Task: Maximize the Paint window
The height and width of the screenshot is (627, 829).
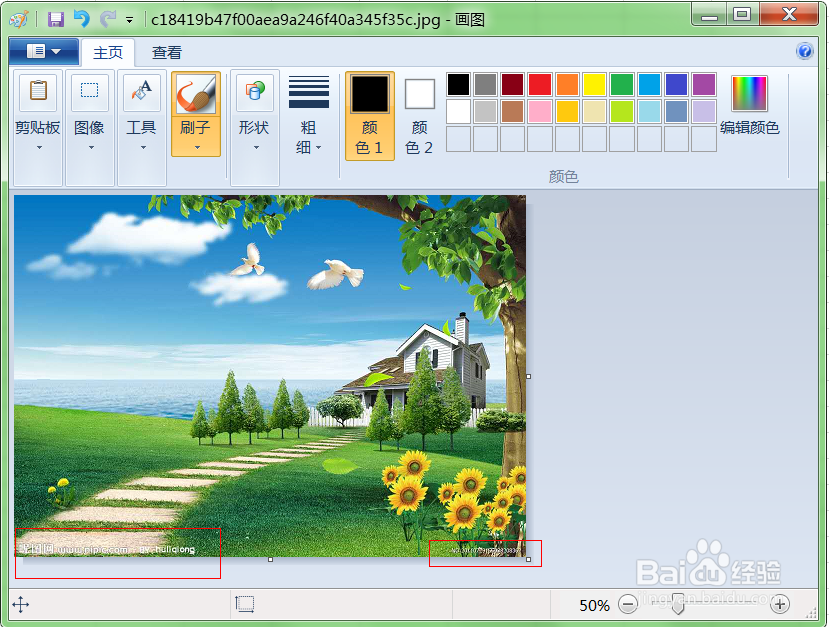Action: 742,14
